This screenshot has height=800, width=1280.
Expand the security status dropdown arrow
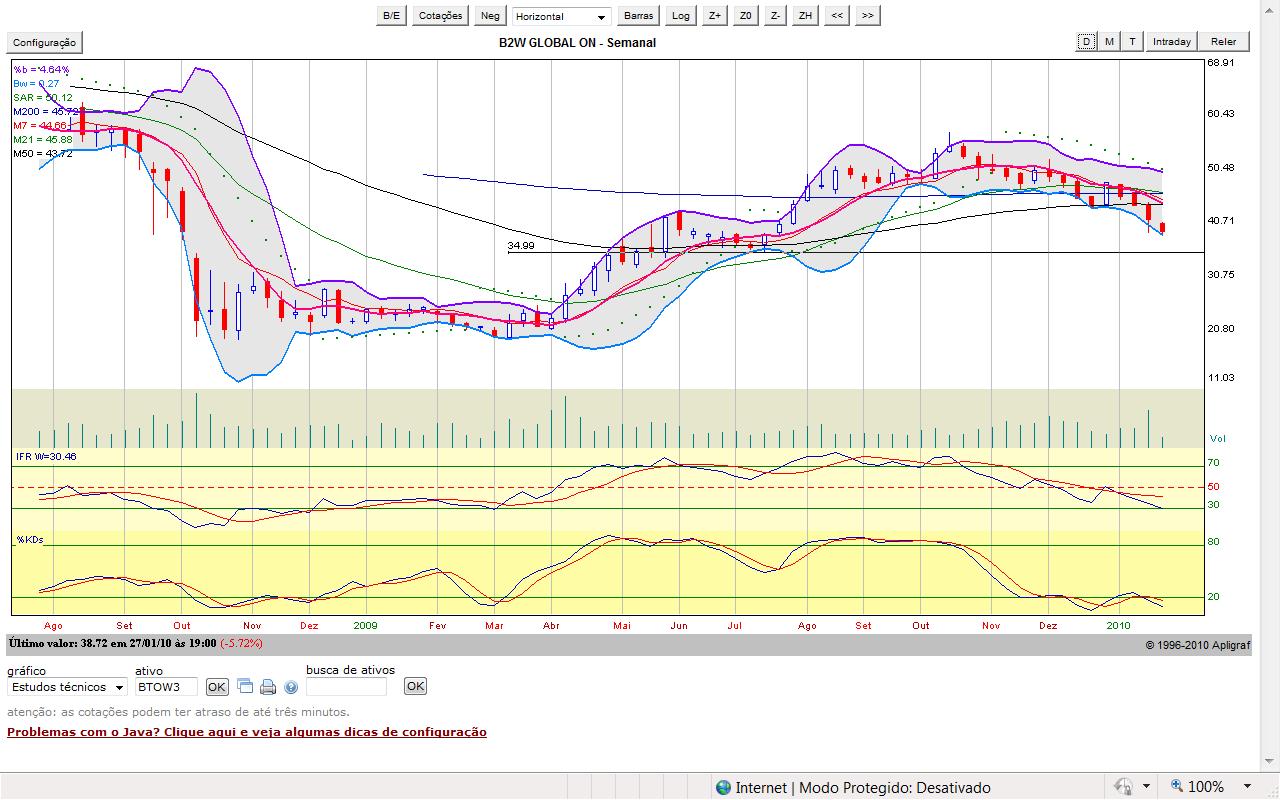[x=1147, y=787]
